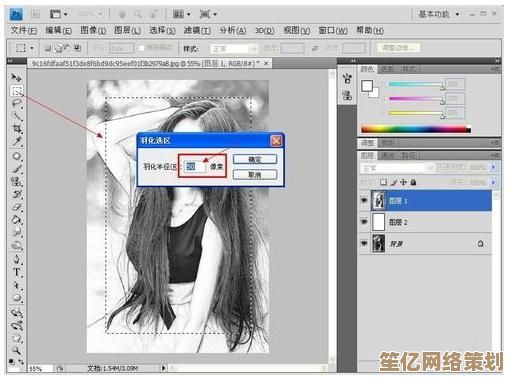Open the 图层 menu
Screen dimensions: 510x380
click(x=127, y=30)
